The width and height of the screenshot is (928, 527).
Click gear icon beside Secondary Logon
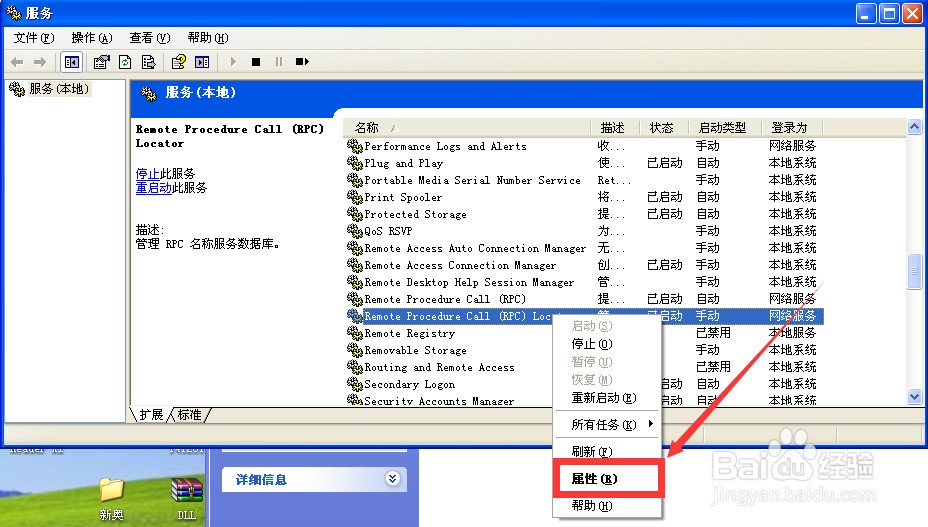(x=355, y=384)
